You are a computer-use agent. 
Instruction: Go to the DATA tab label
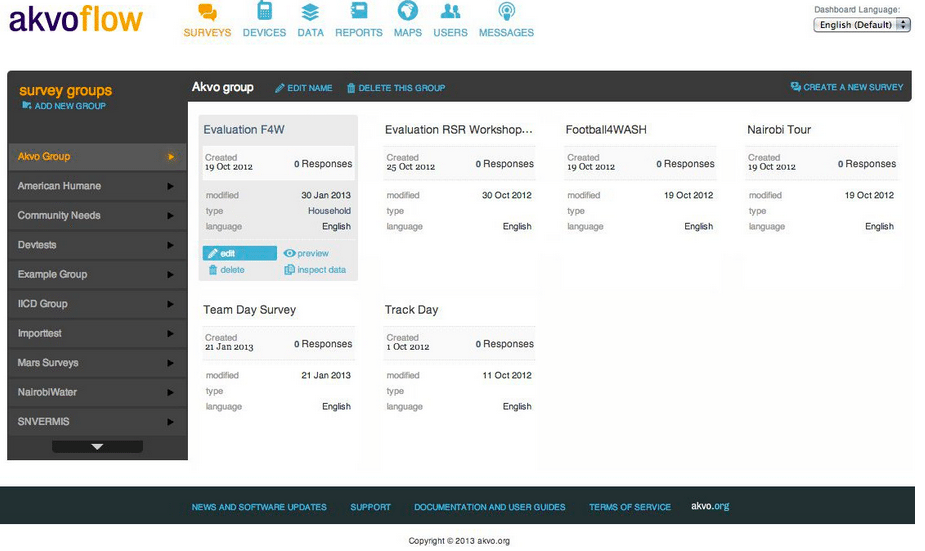[310, 32]
